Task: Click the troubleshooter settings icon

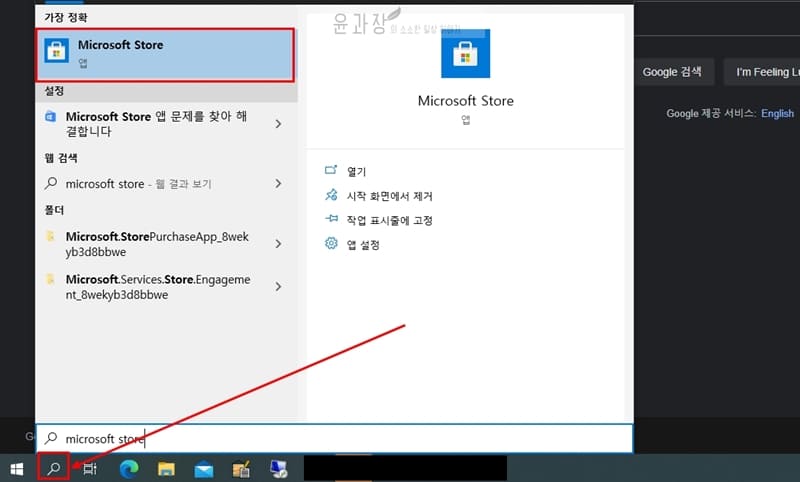Action: tap(51, 116)
